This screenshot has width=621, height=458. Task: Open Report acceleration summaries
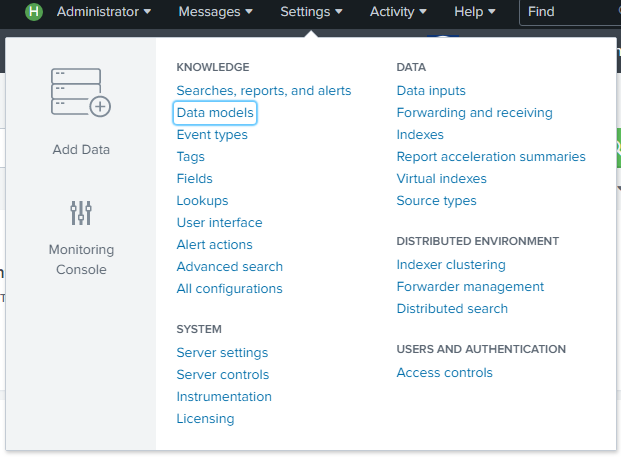pos(491,157)
